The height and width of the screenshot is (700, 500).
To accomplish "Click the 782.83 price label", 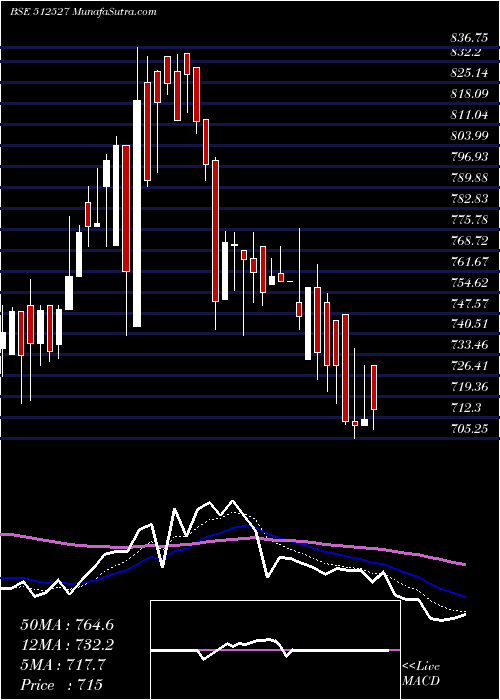I will [471, 199].
